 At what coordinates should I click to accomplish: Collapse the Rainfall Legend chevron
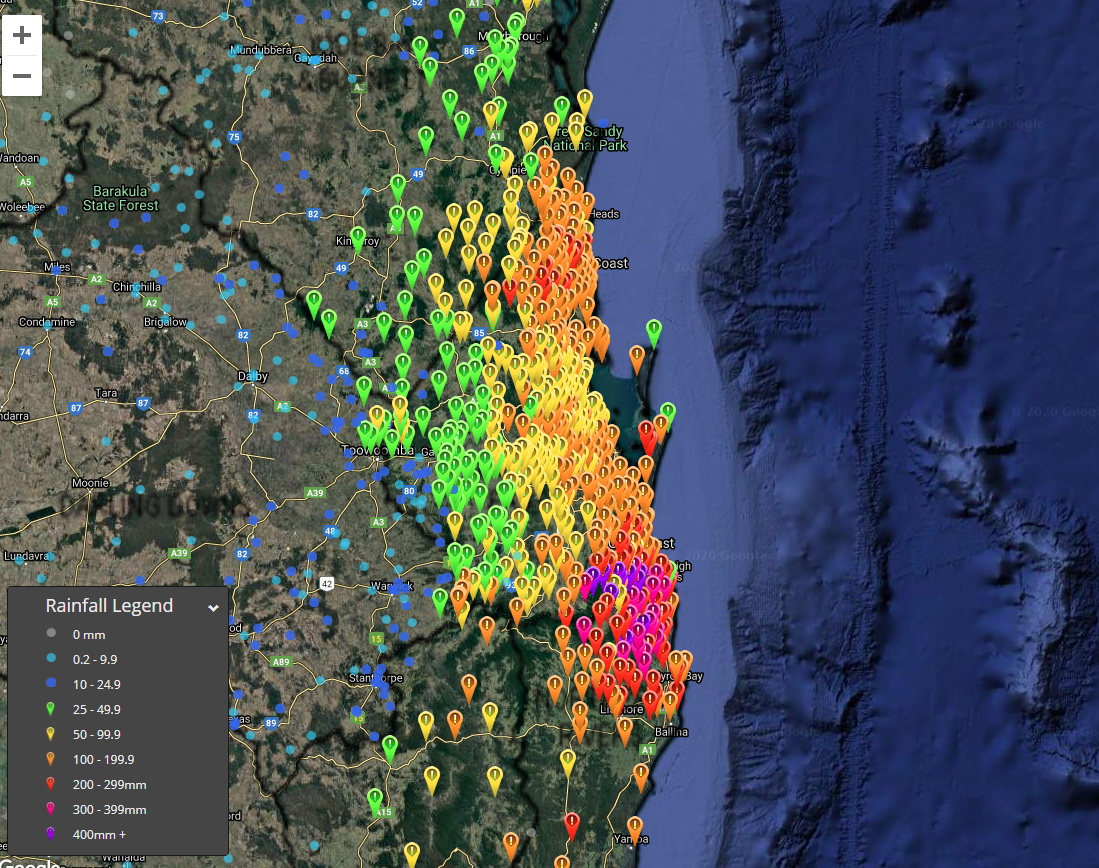coord(213,608)
